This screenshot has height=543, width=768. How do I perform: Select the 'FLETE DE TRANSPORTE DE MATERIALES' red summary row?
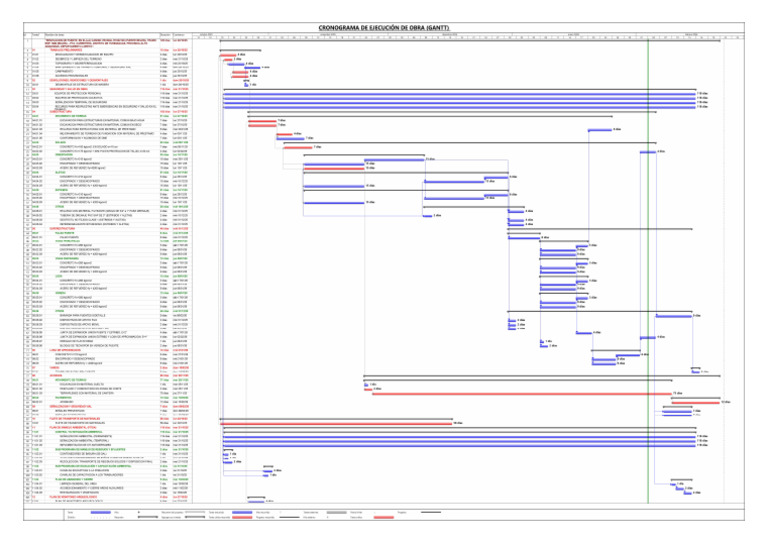click(108, 419)
